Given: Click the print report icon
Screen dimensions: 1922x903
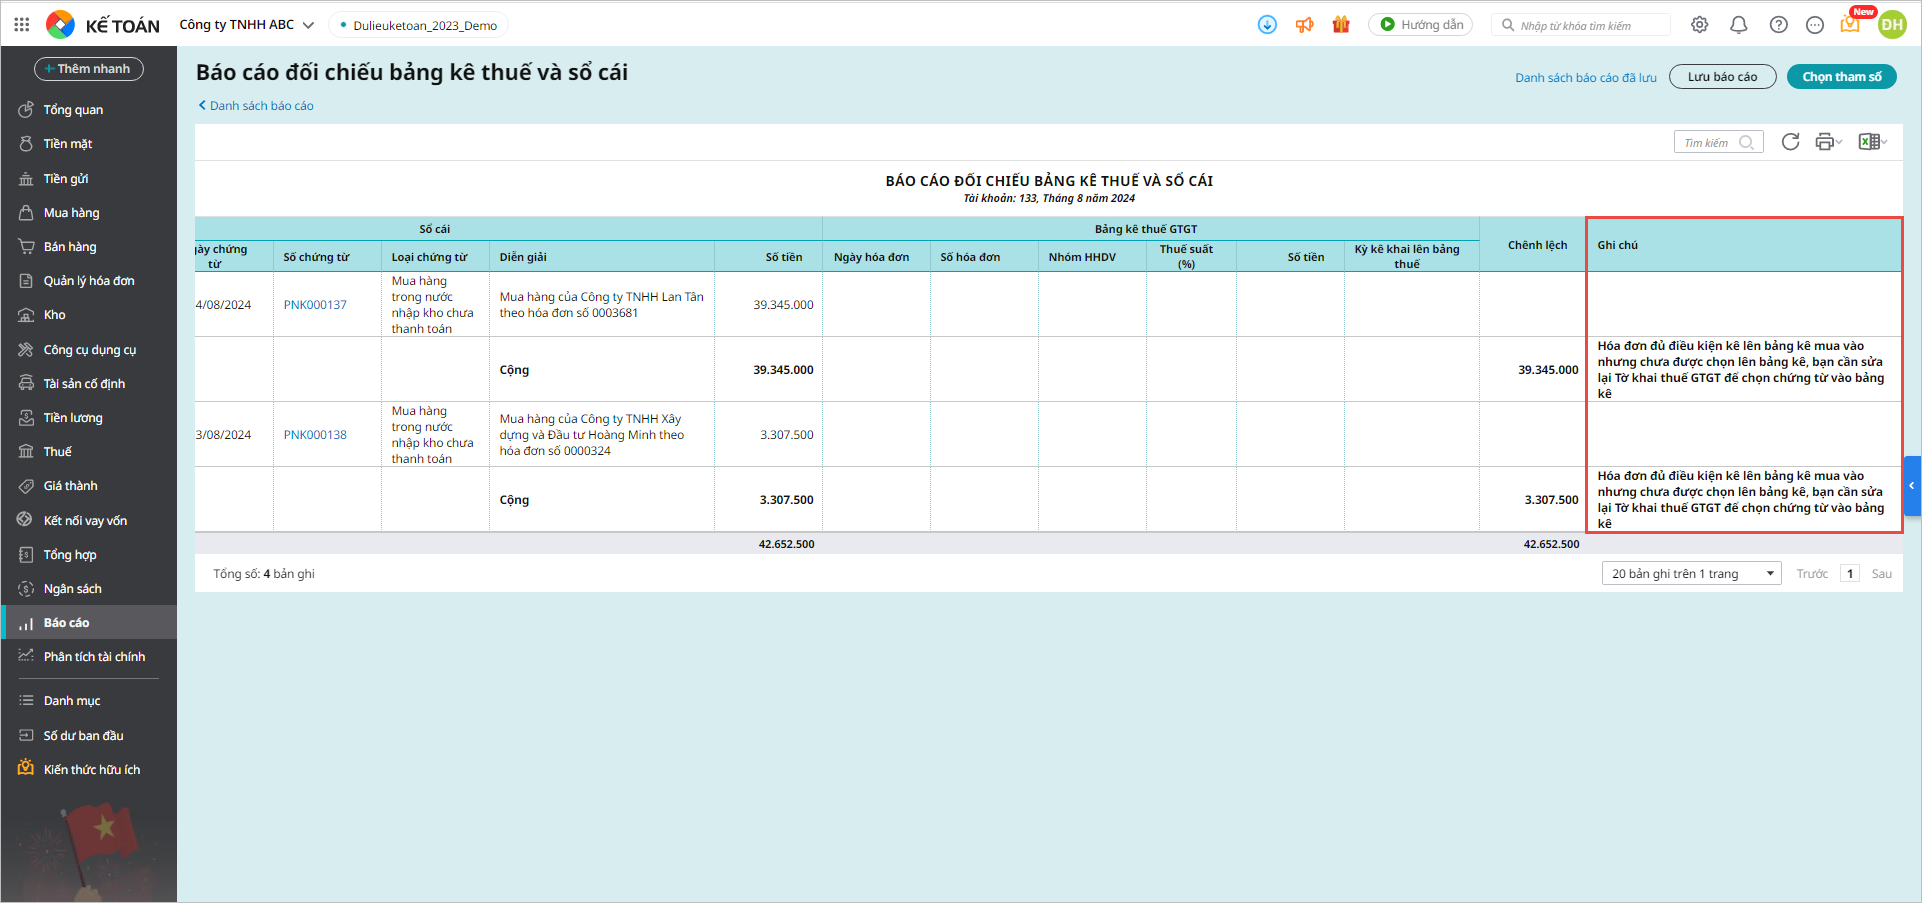Looking at the screenshot, I should [1825, 142].
